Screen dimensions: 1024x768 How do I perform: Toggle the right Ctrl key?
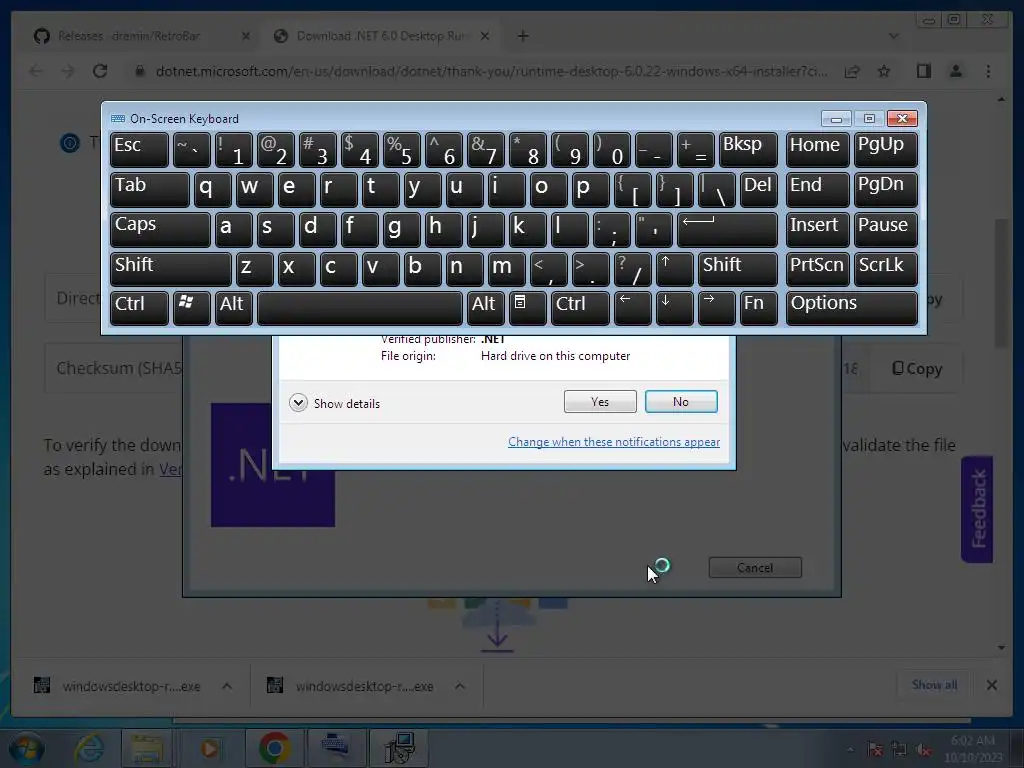point(580,308)
